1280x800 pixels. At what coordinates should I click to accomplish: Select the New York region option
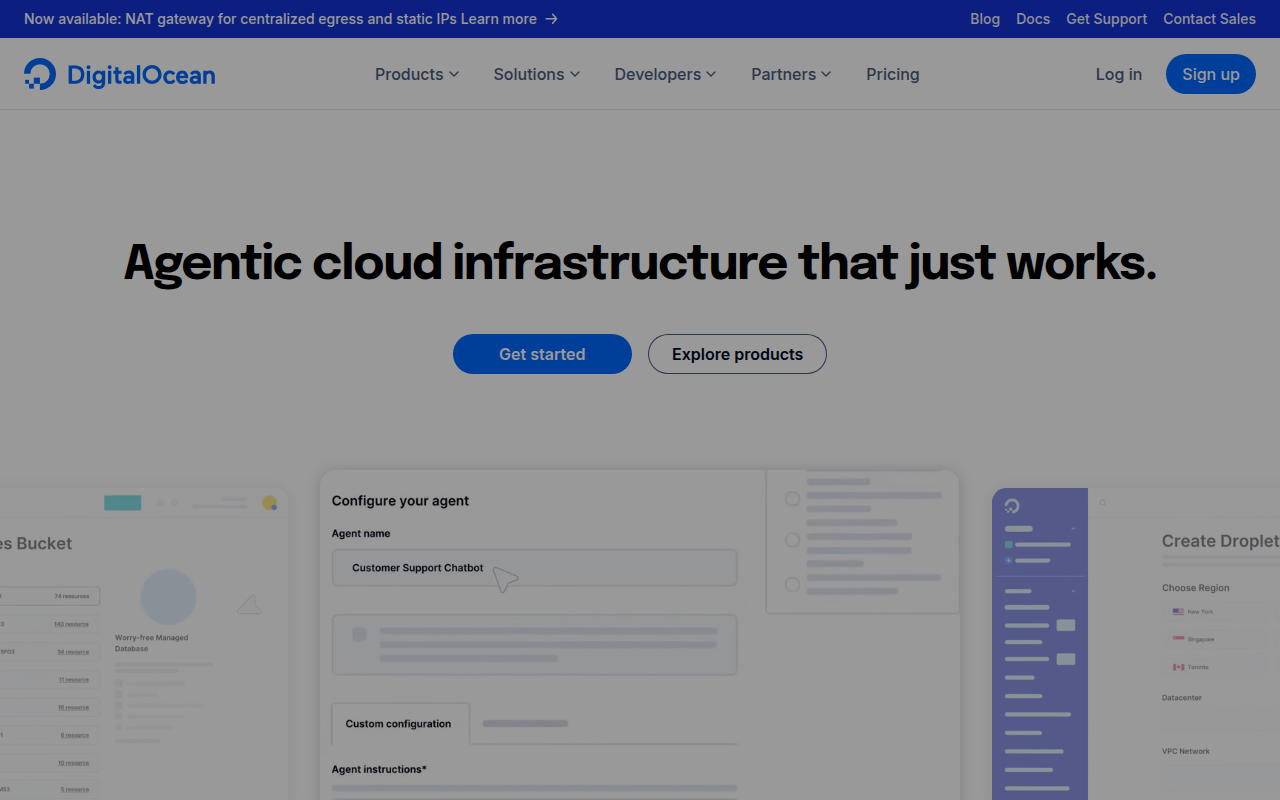click(1200, 611)
